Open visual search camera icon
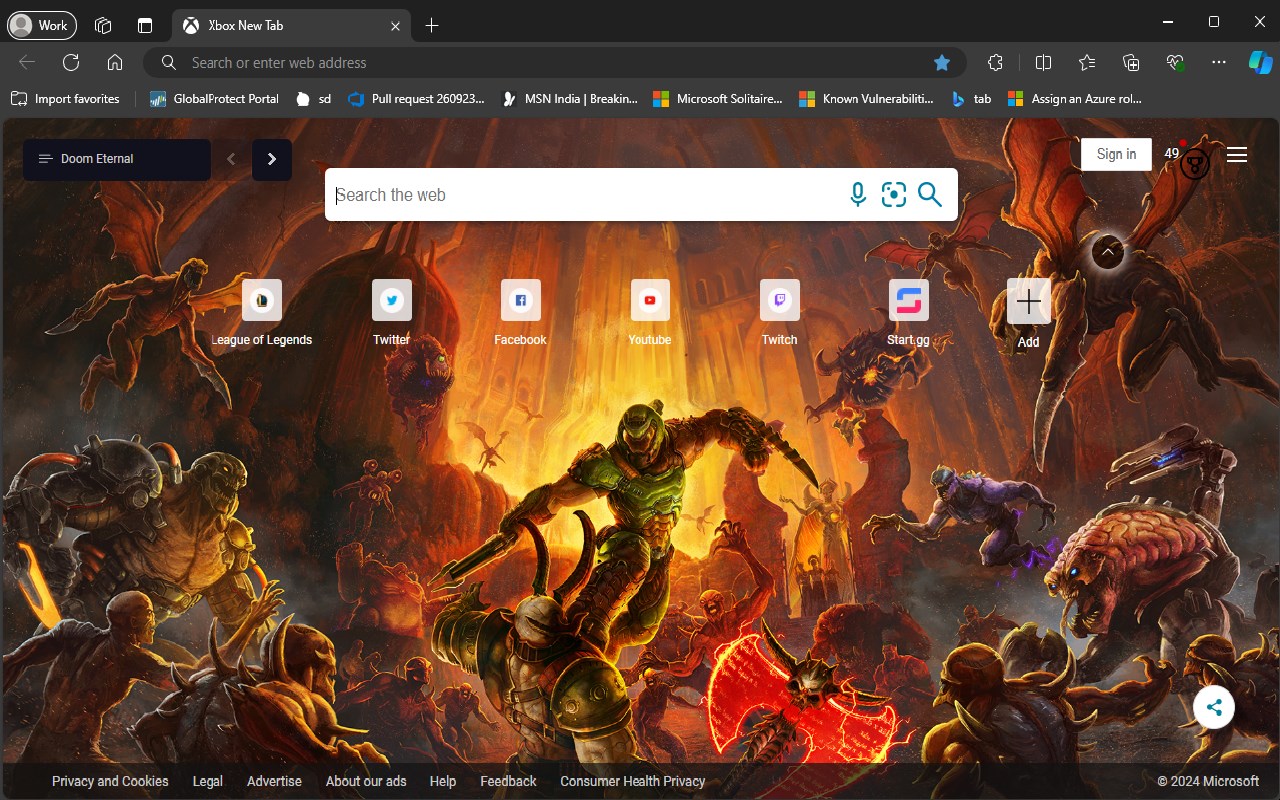This screenshot has height=800, width=1280. coord(894,194)
